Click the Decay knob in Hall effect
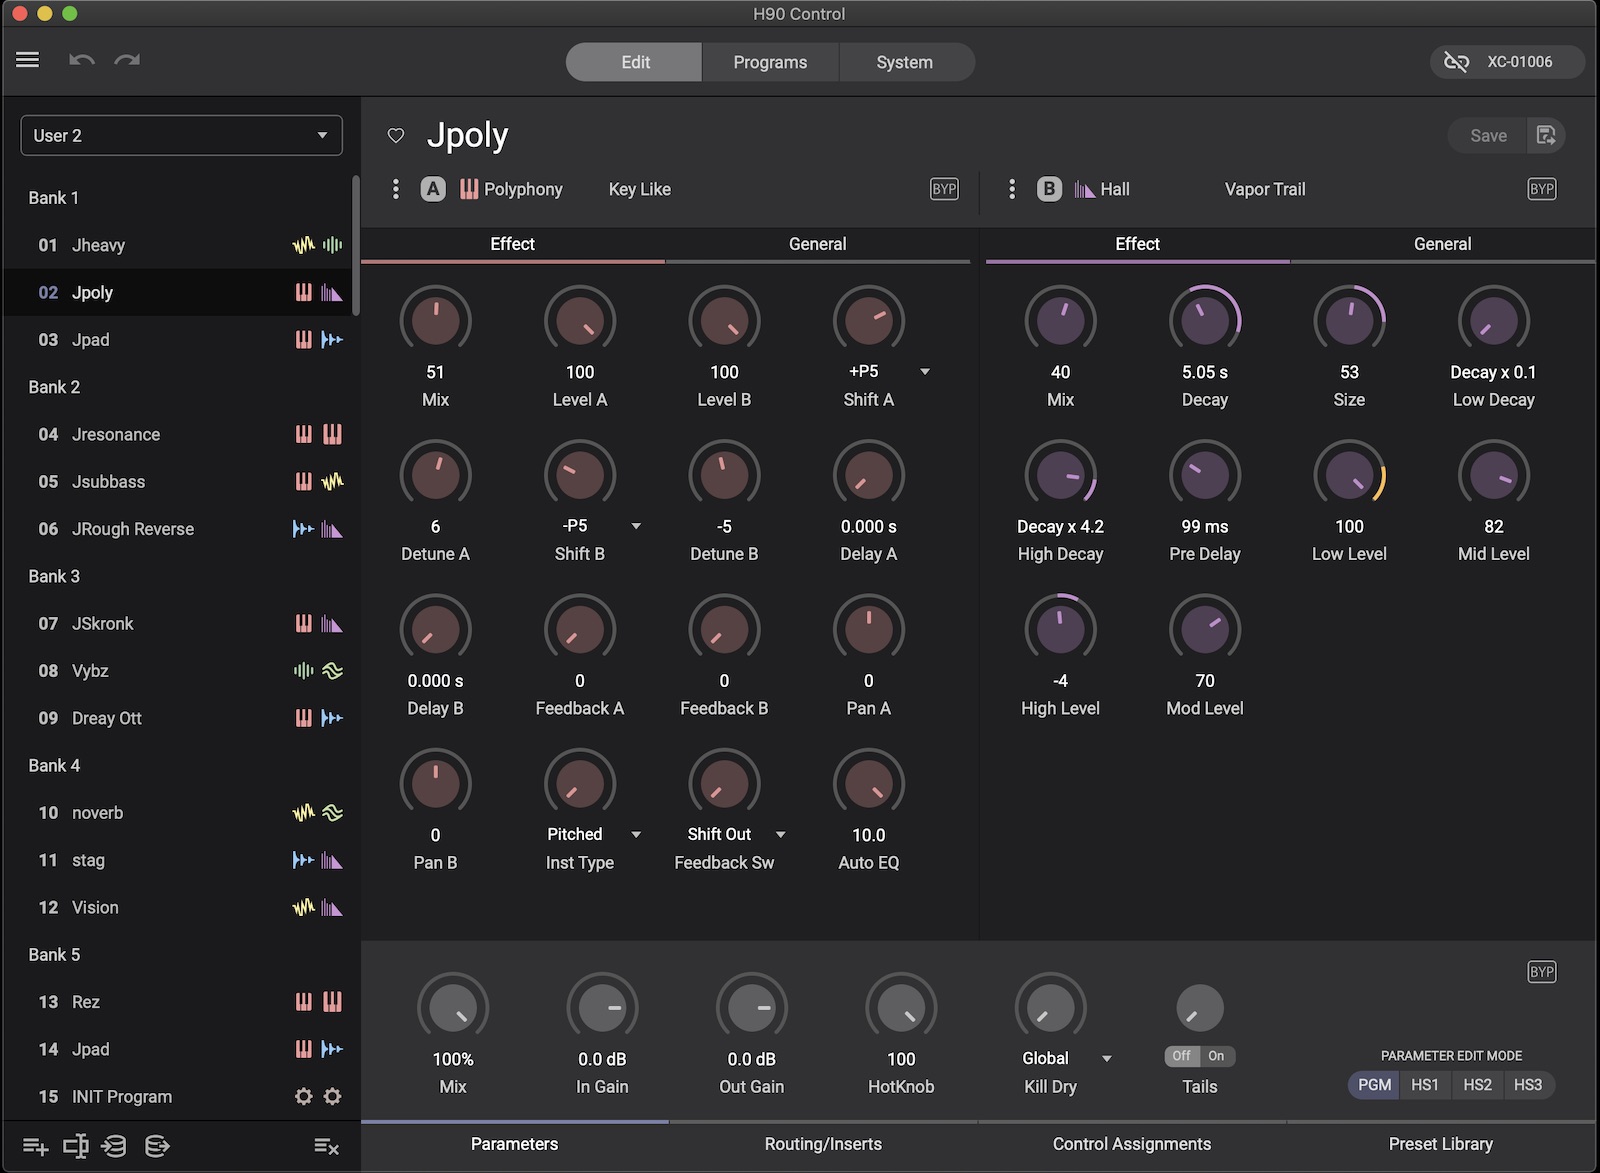 coord(1204,321)
